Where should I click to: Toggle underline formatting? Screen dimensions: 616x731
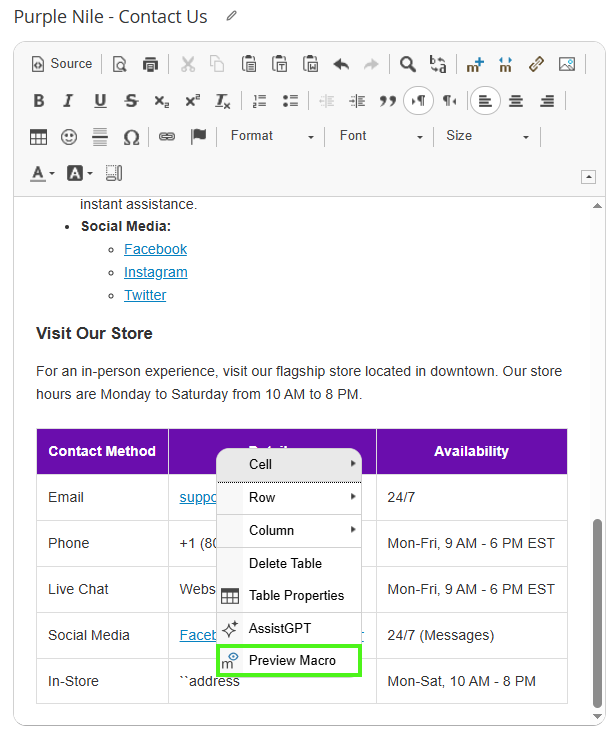click(x=100, y=101)
